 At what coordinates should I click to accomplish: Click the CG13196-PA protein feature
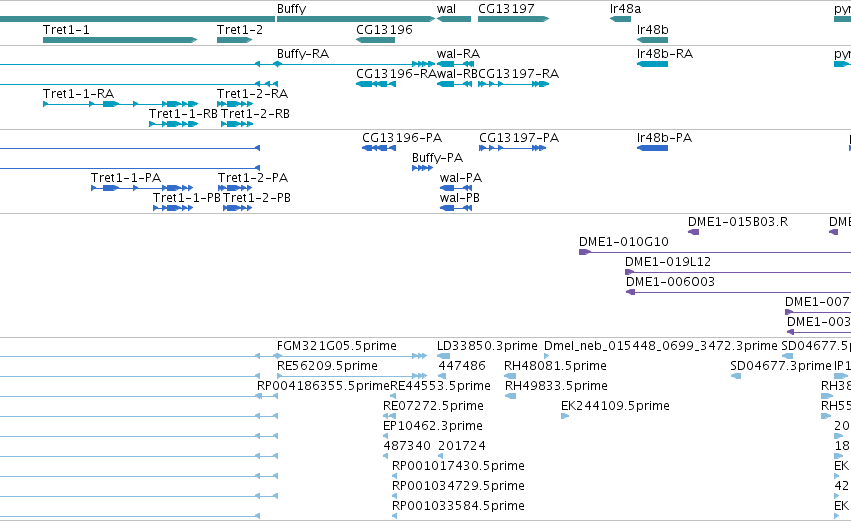click(x=379, y=148)
